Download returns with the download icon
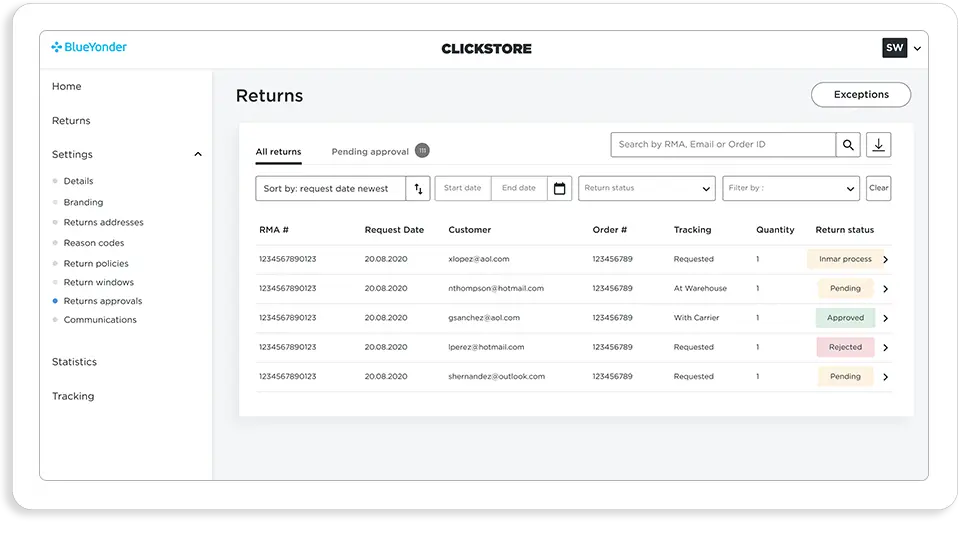This screenshot has width=960, height=540. [x=878, y=145]
